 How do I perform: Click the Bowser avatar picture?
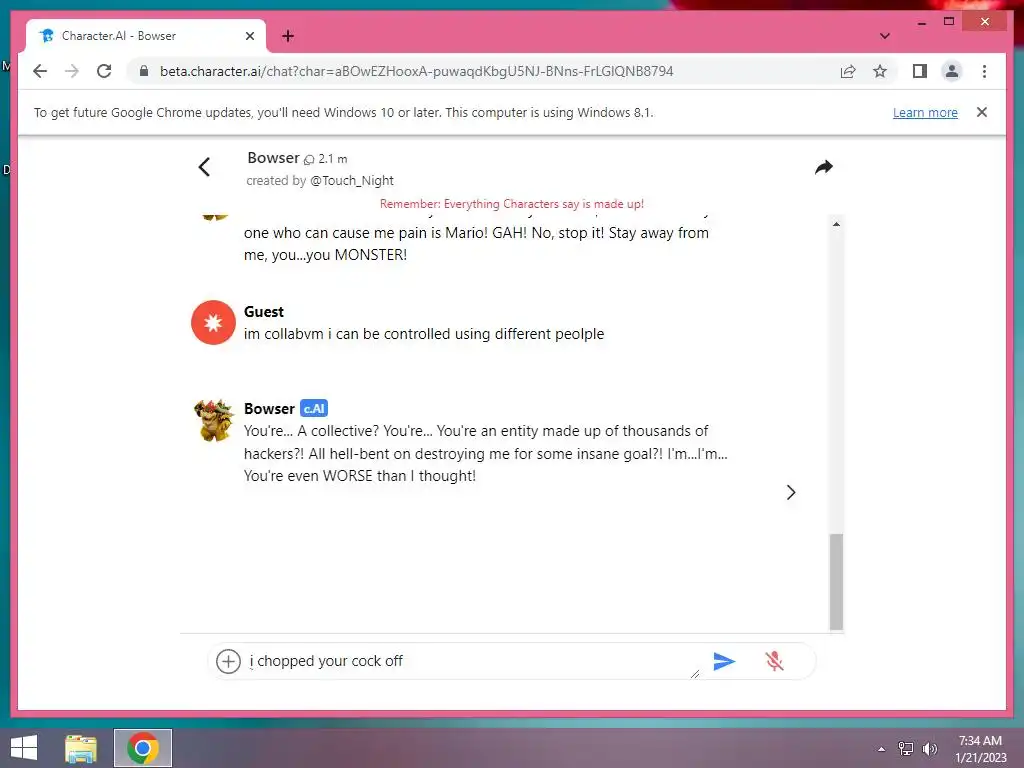point(214,420)
